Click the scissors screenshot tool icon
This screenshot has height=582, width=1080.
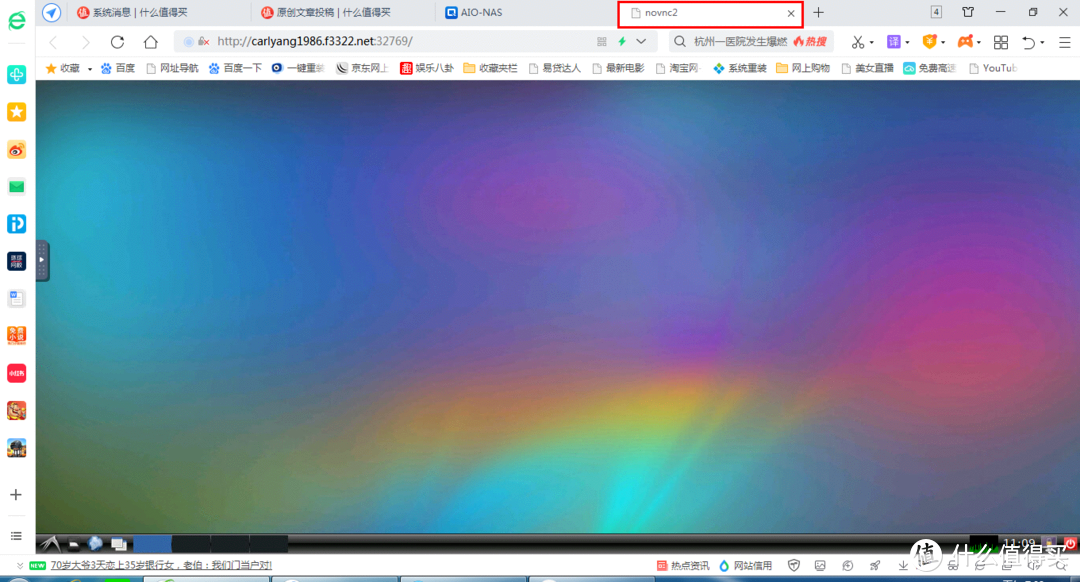(858, 42)
